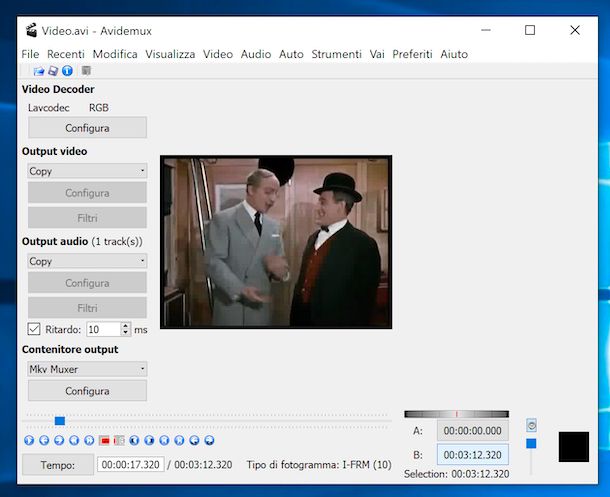Click marker B time button 00:03:12.320
The width and height of the screenshot is (610, 497).
coord(473,455)
